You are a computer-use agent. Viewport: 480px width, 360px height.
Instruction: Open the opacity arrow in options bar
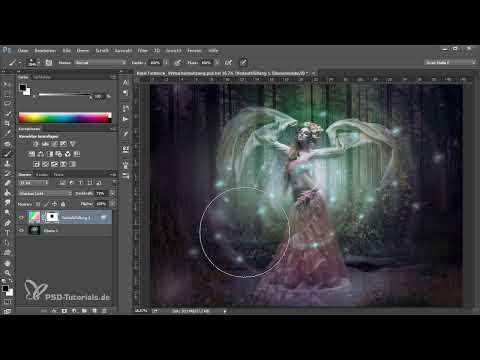[166, 62]
